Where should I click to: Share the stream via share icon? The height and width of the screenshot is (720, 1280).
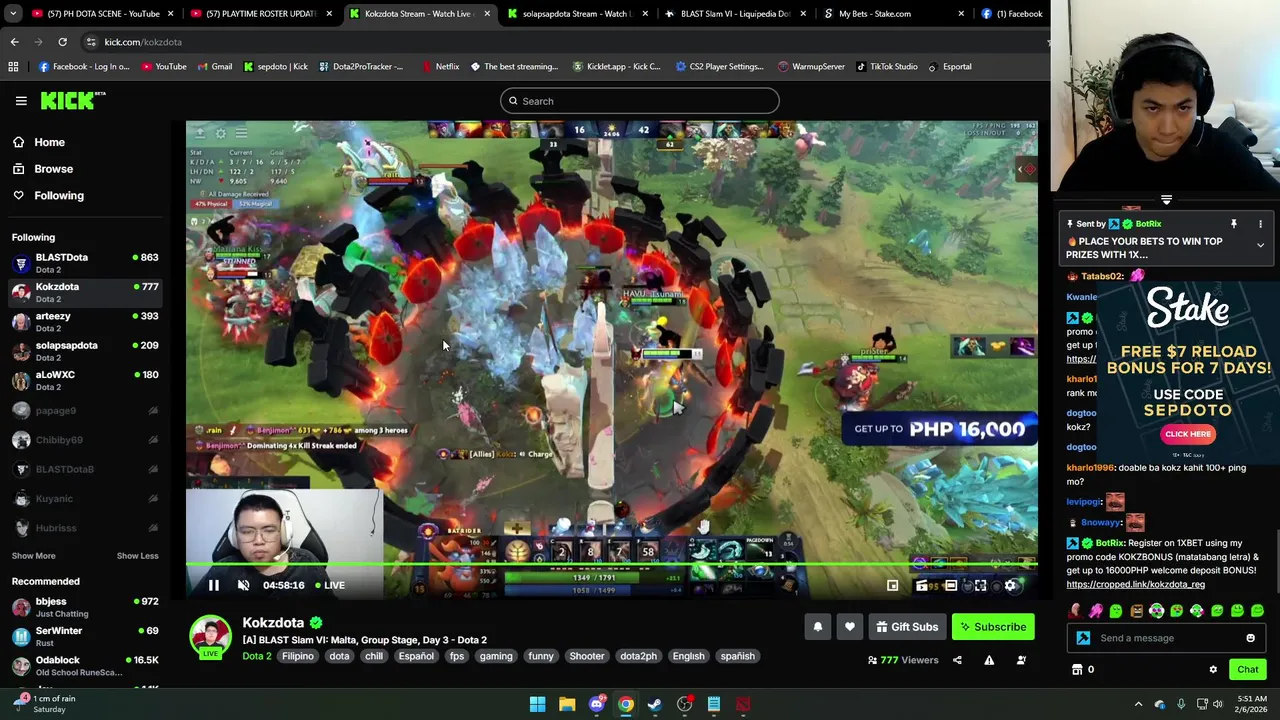(x=957, y=660)
